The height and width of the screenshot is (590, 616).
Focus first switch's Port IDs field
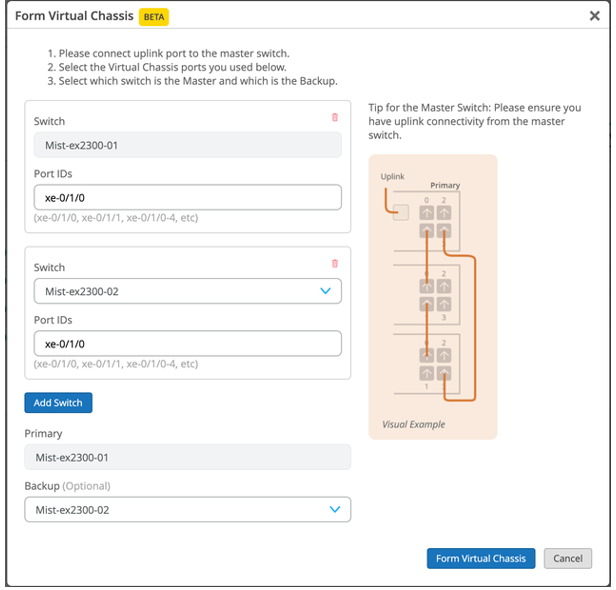(x=187, y=197)
